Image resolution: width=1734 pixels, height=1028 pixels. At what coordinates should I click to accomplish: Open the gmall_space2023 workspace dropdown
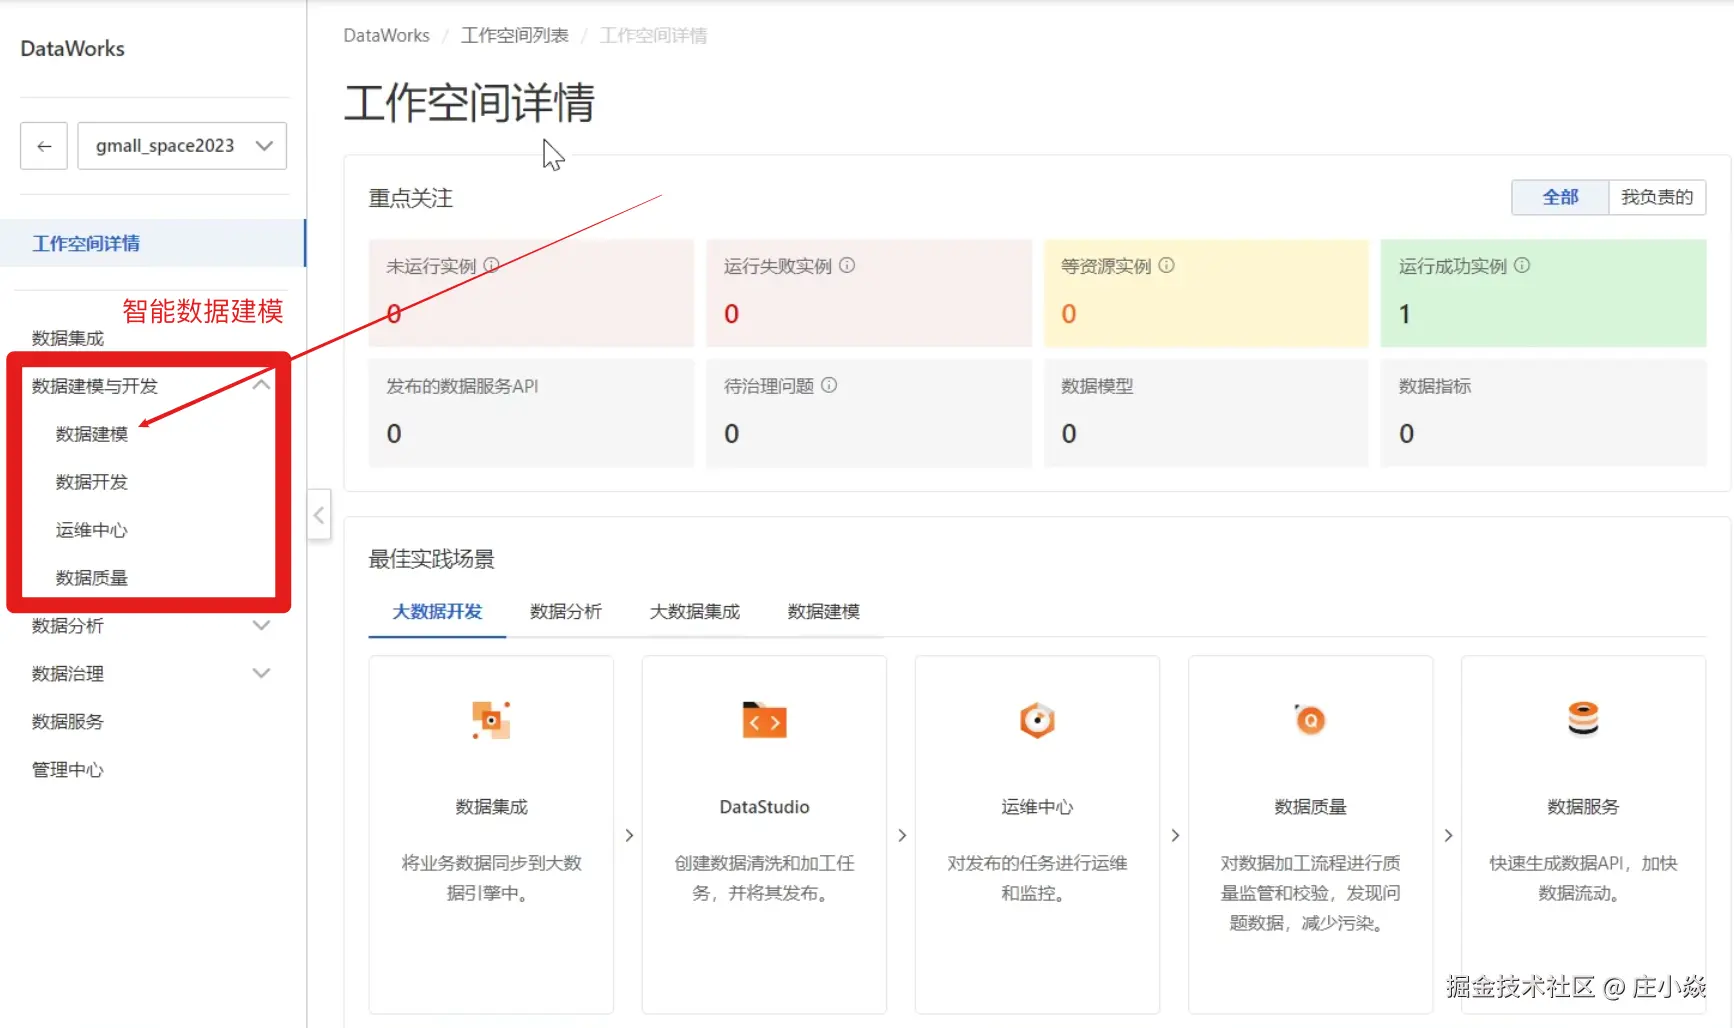(x=182, y=146)
